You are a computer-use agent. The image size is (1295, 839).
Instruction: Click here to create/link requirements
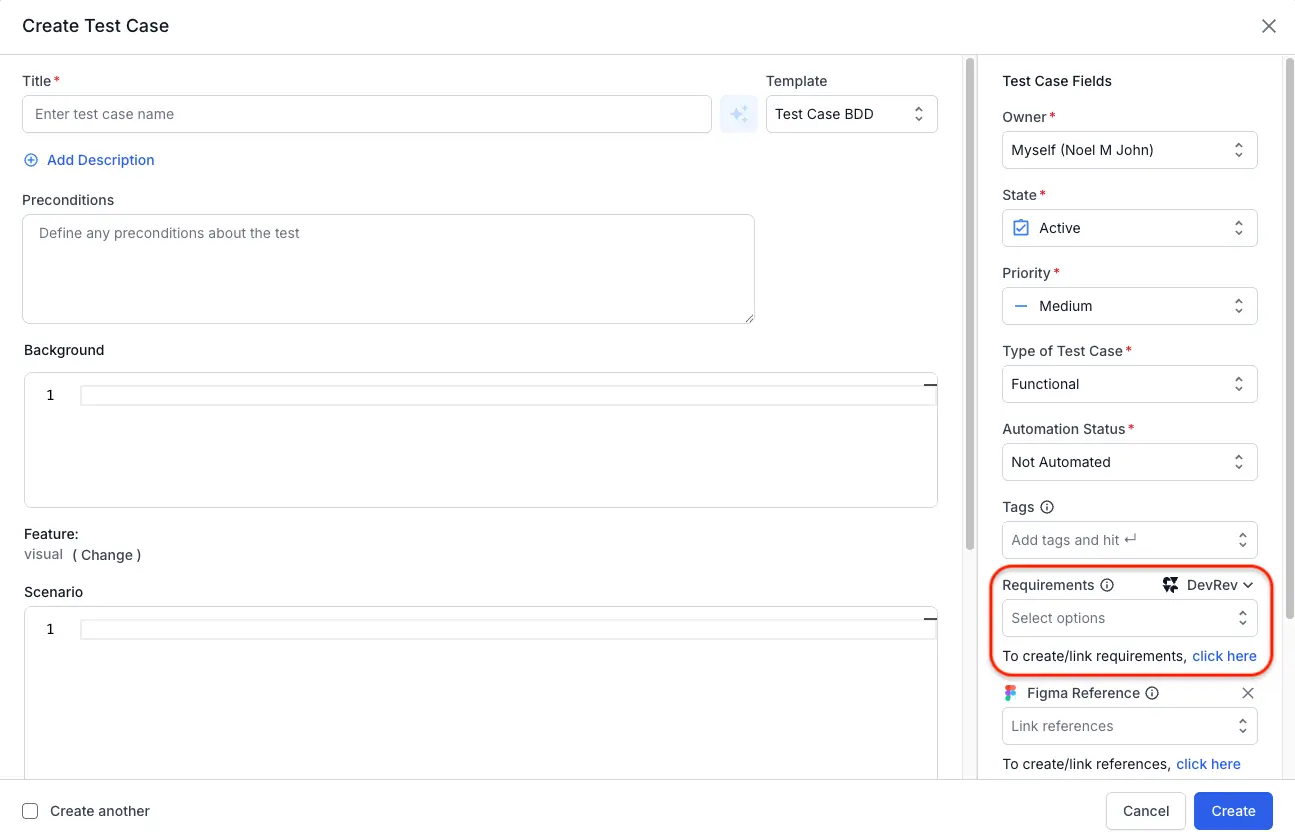click(1224, 656)
